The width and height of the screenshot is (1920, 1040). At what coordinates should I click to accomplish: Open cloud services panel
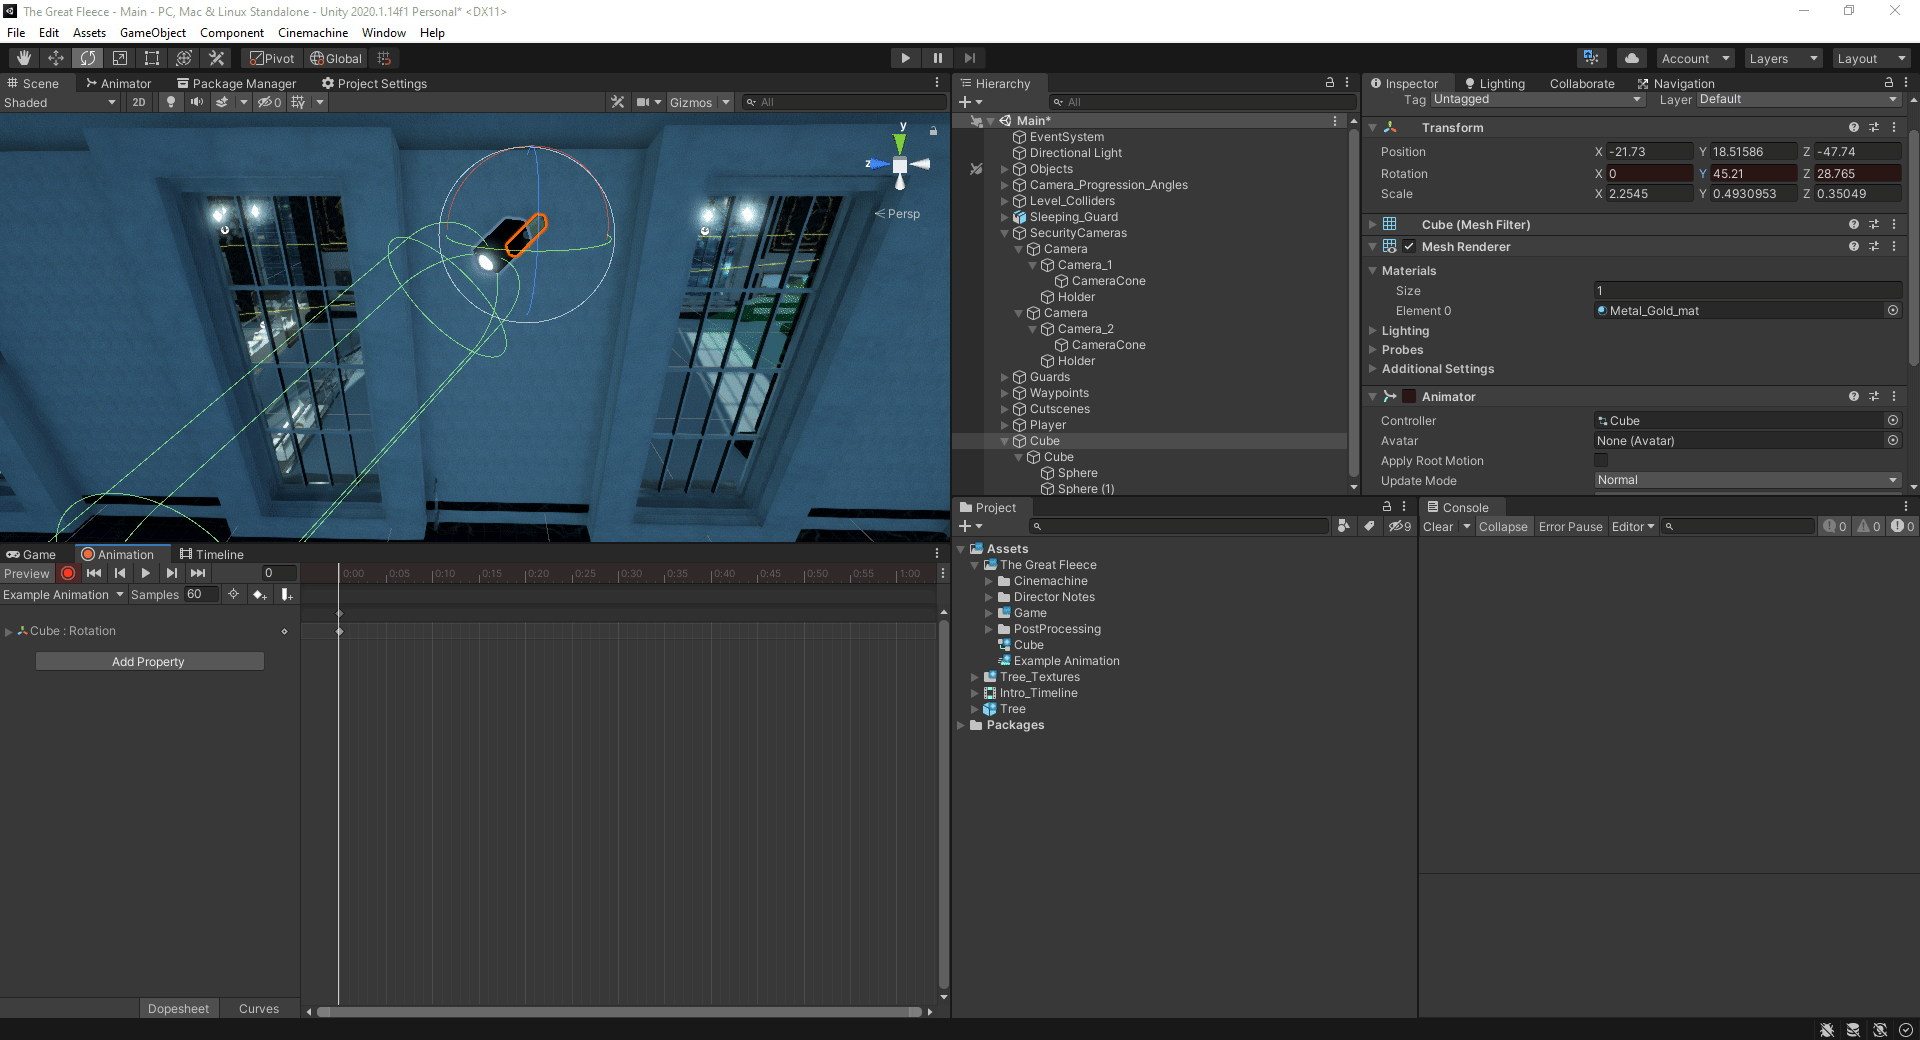point(1632,58)
